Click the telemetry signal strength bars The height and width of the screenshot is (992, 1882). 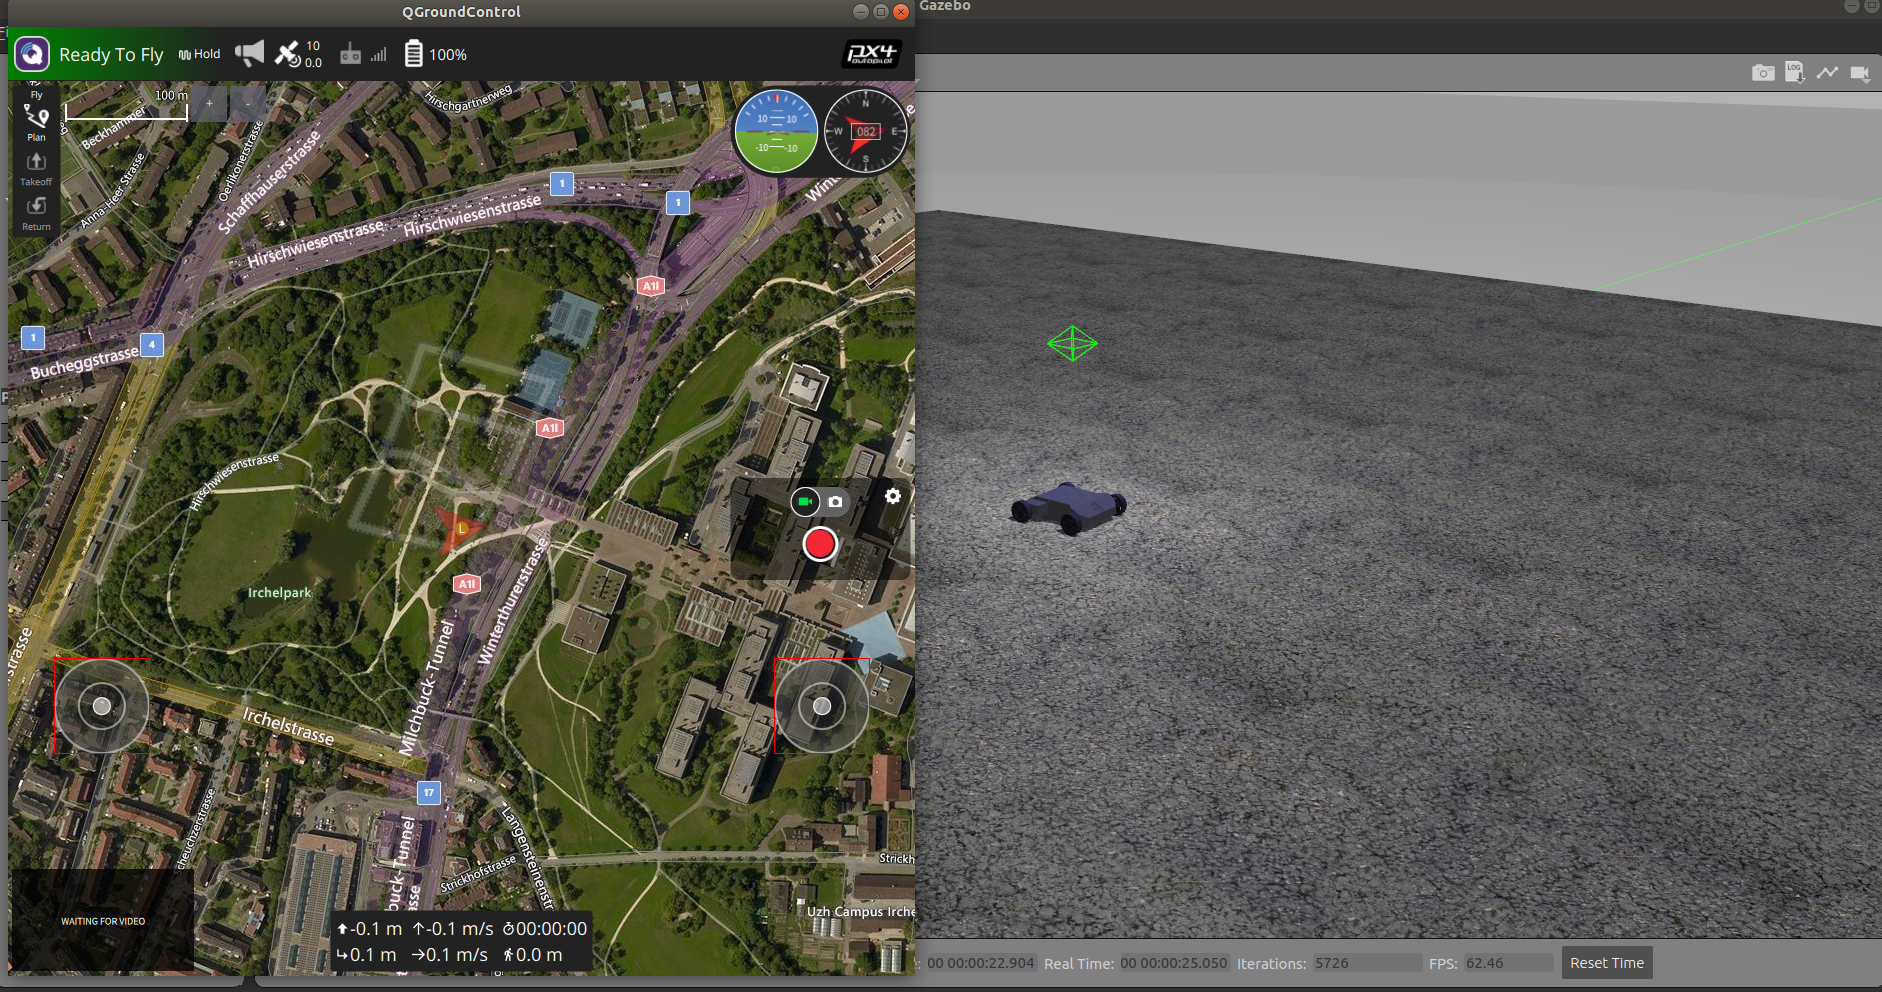[379, 55]
